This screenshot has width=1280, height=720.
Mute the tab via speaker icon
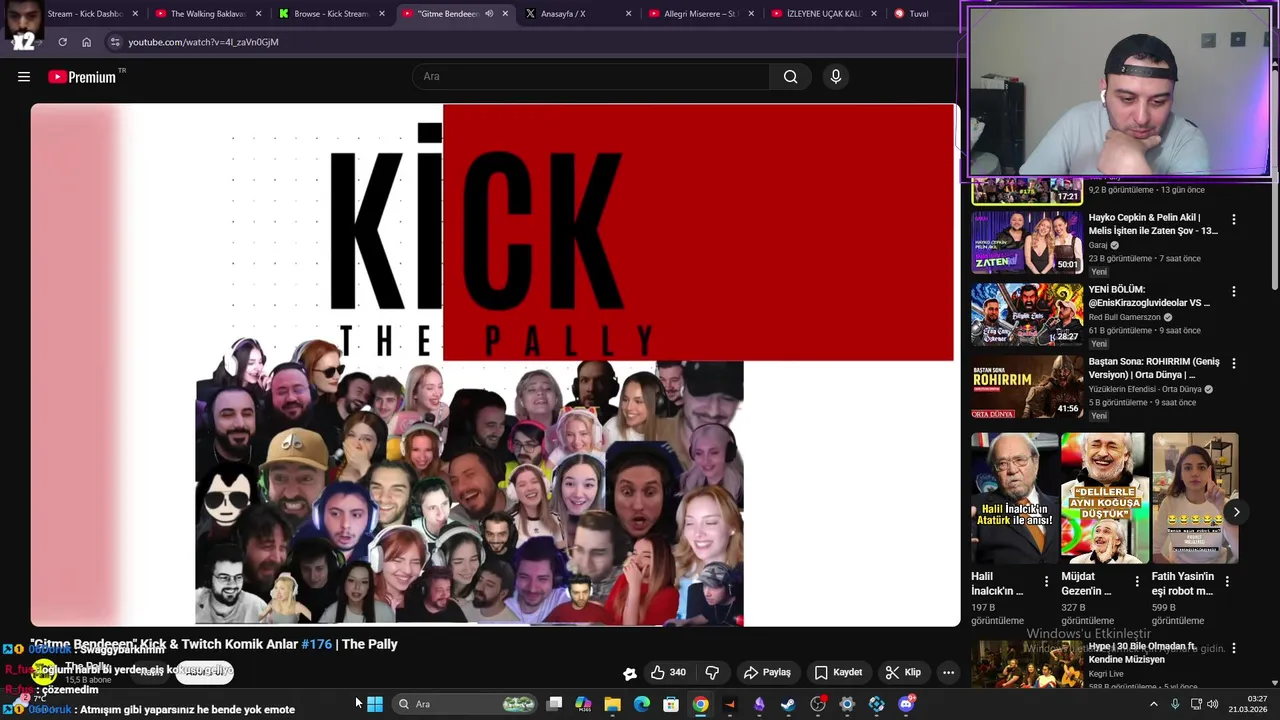click(489, 14)
